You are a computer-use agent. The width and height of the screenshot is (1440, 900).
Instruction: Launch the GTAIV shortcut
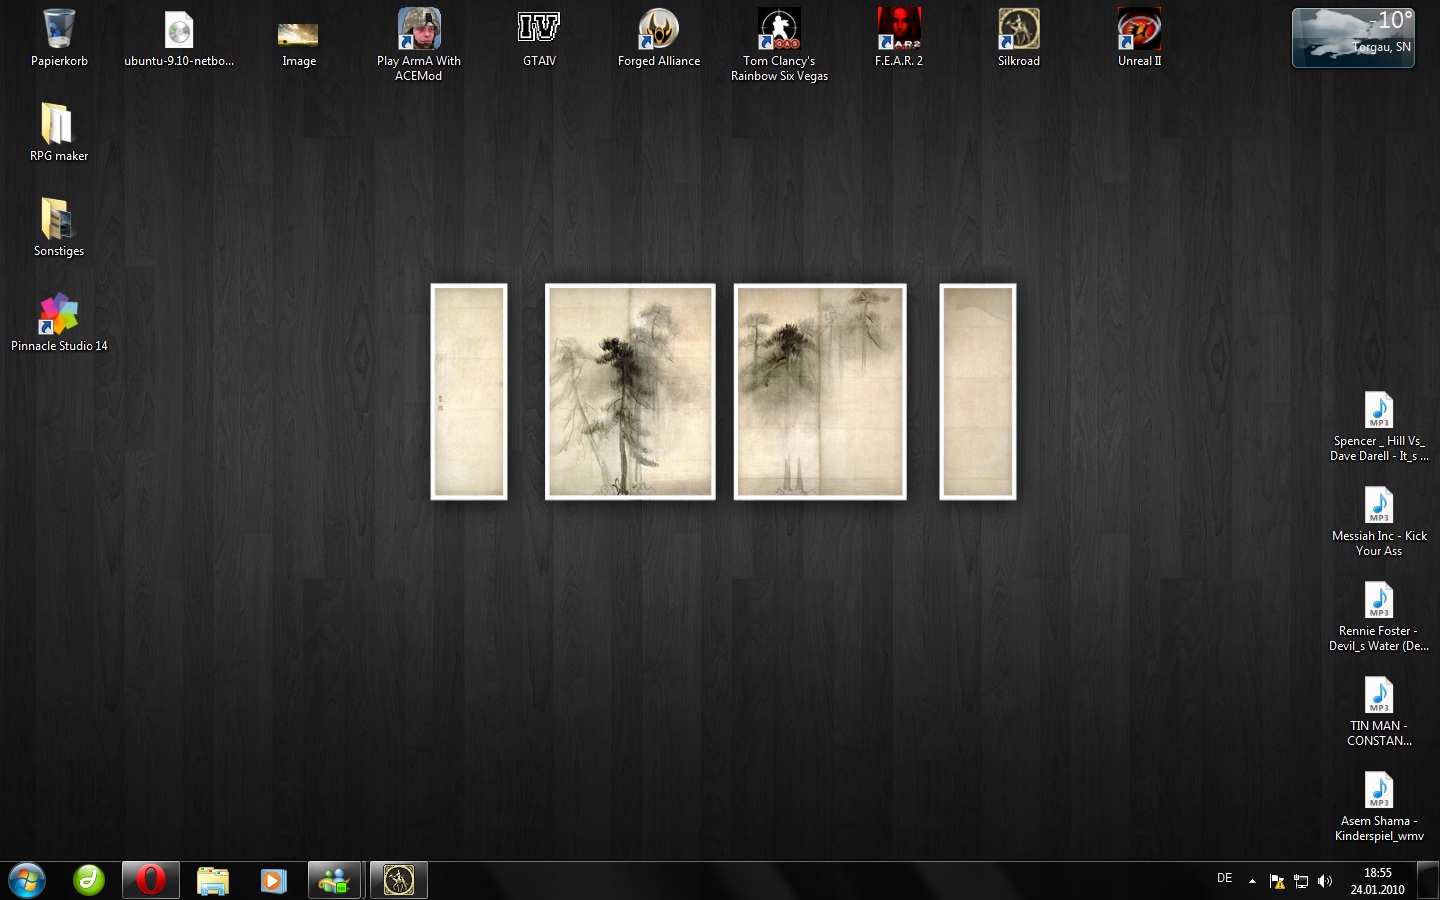click(x=539, y=38)
